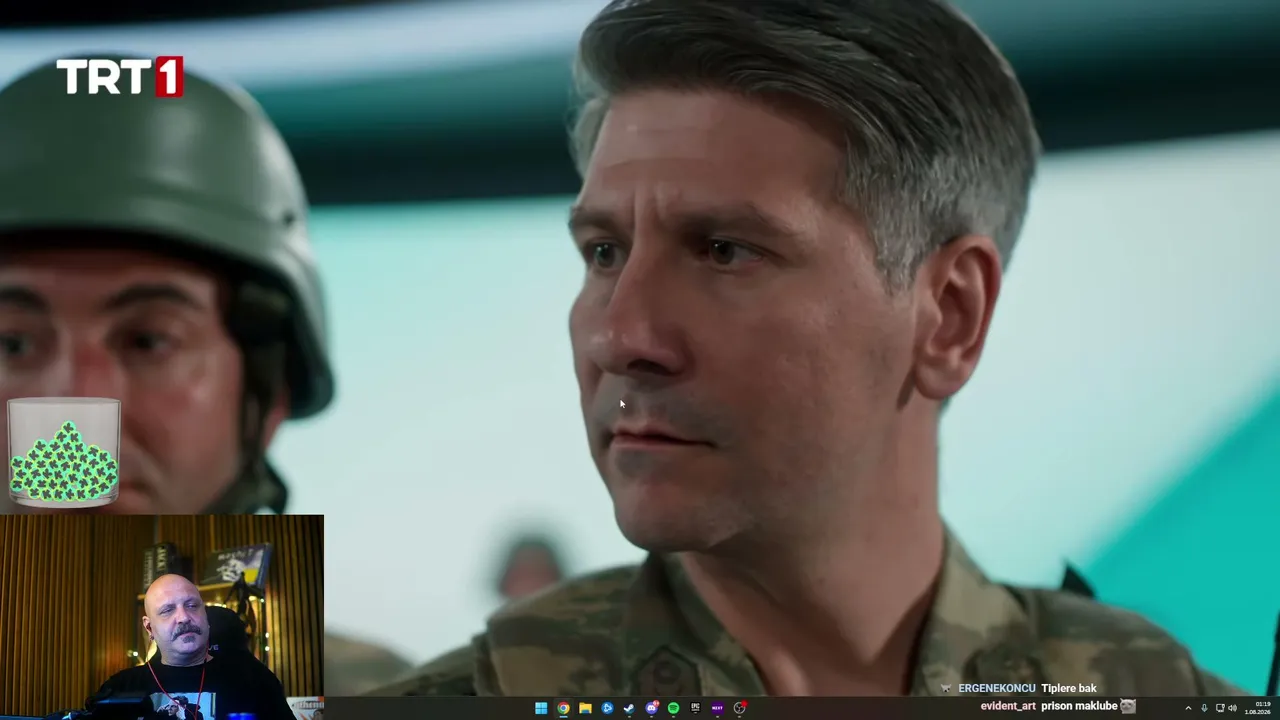Open the purple NEXT app in taskbar
Image resolution: width=1280 pixels, height=720 pixels.
(x=717, y=708)
